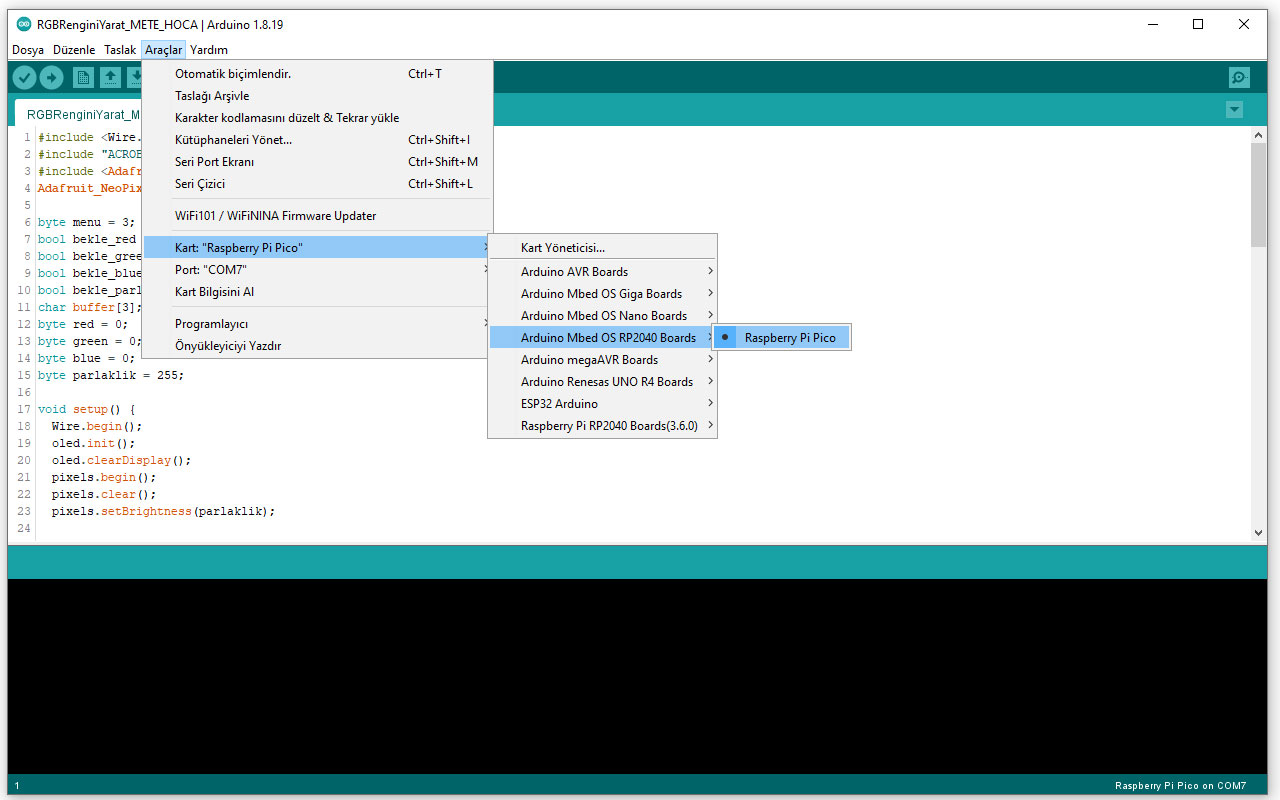Choose Kart Bilgisini Al menu entry
This screenshot has height=800, width=1280.
pyautogui.click(x=317, y=292)
